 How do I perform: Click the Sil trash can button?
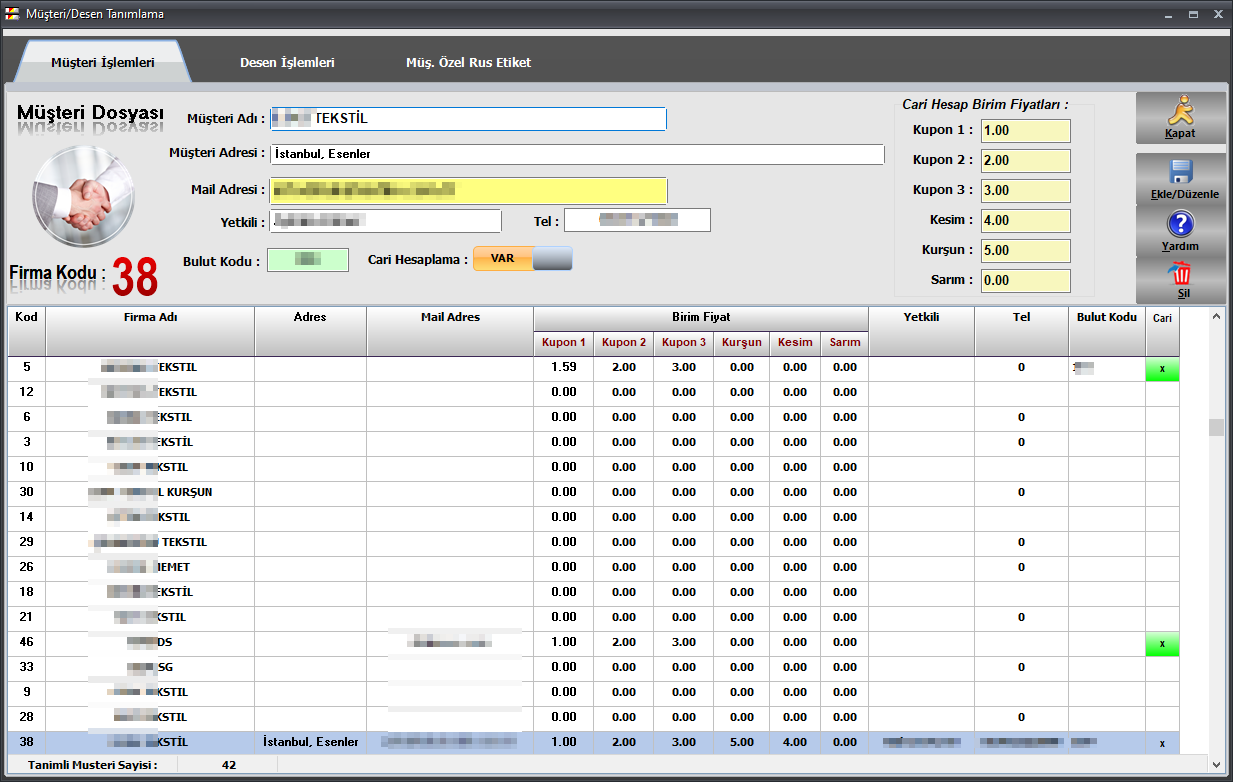[1180, 280]
